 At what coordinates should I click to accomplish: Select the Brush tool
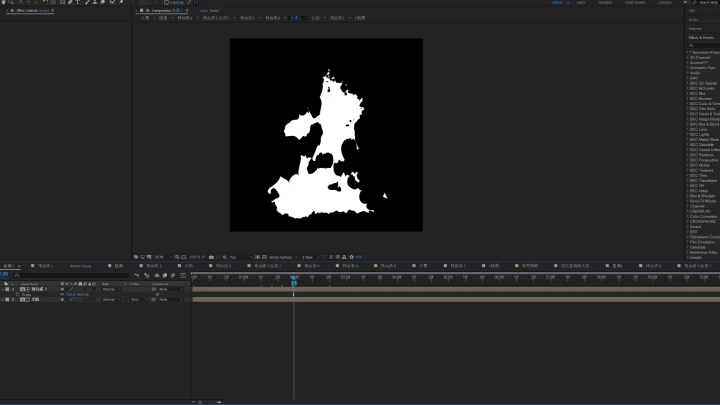[87, 2]
